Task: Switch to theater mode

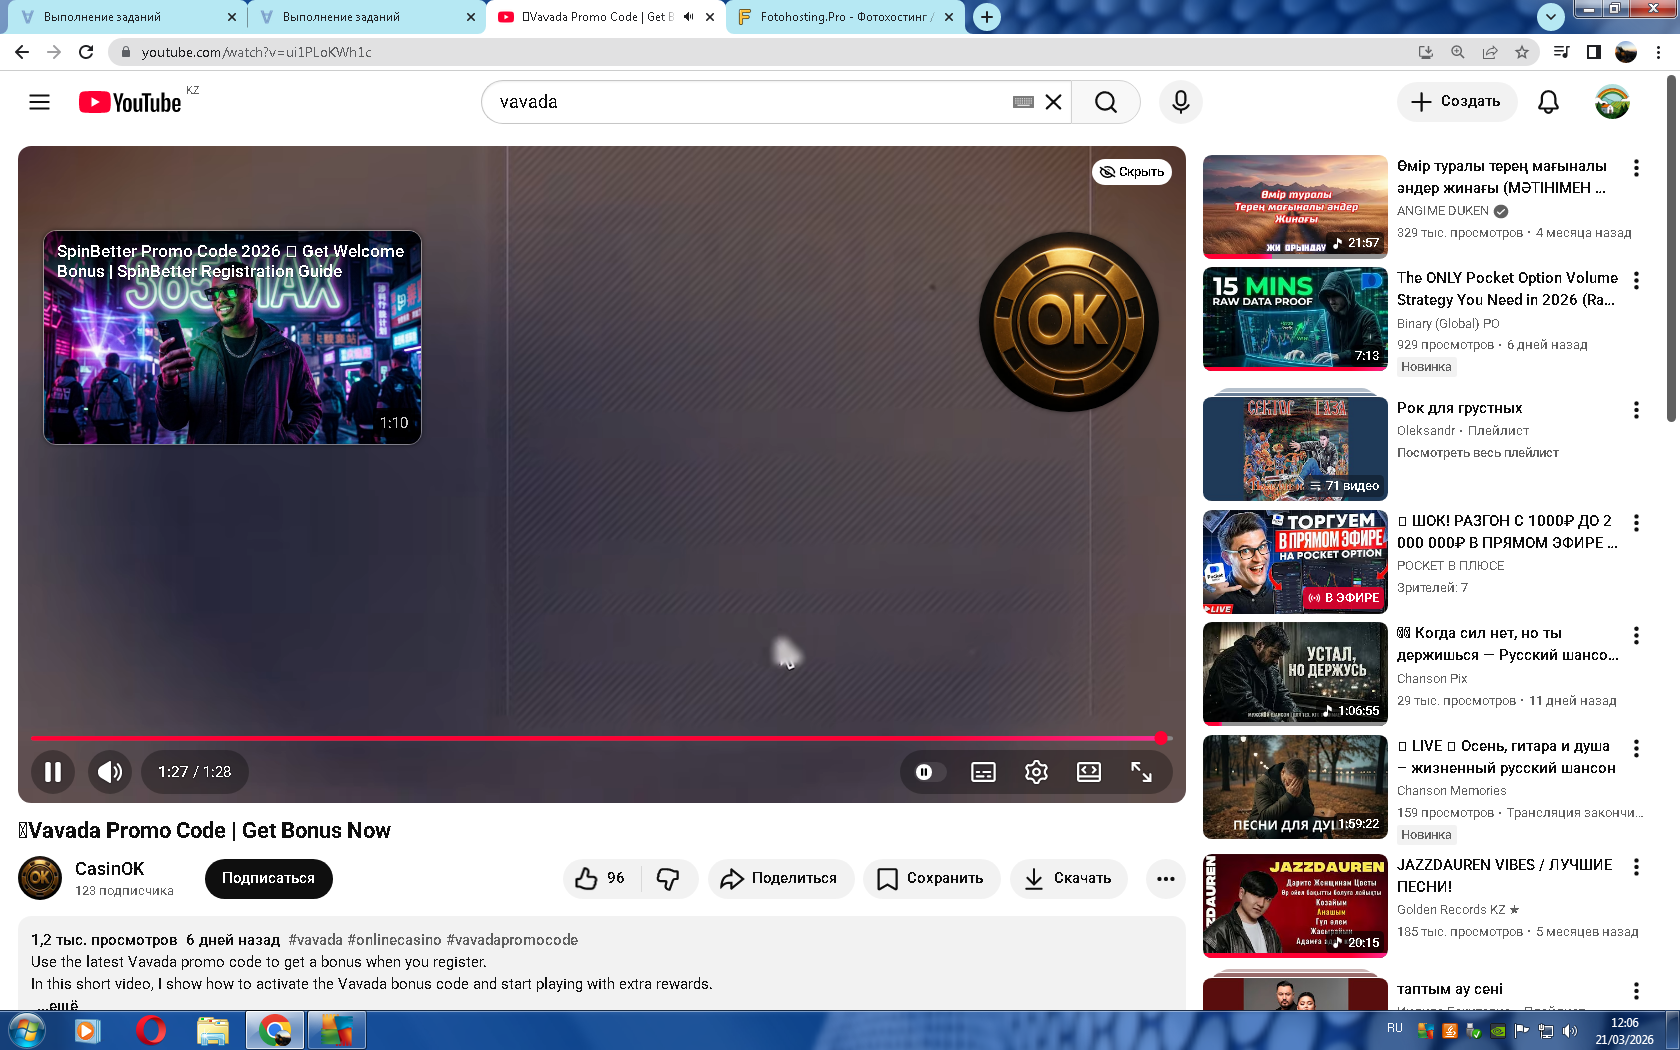Action: [1089, 772]
